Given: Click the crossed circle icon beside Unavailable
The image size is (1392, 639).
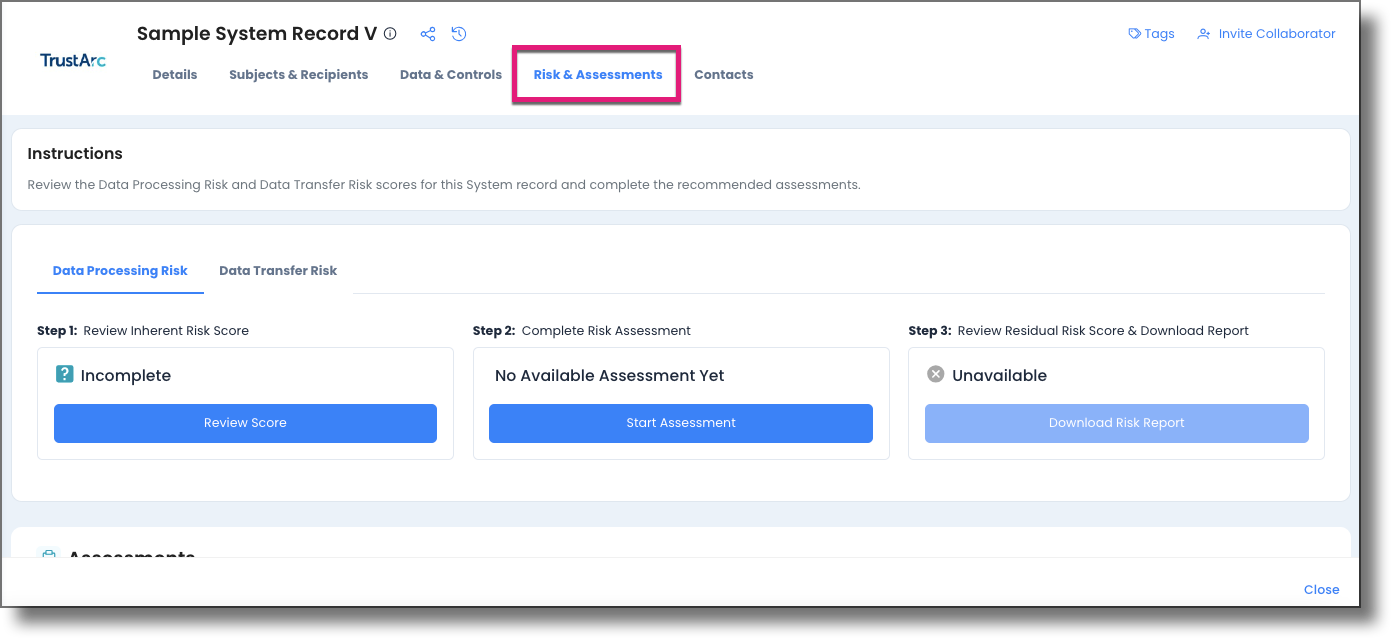Looking at the screenshot, I should tap(934, 374).
